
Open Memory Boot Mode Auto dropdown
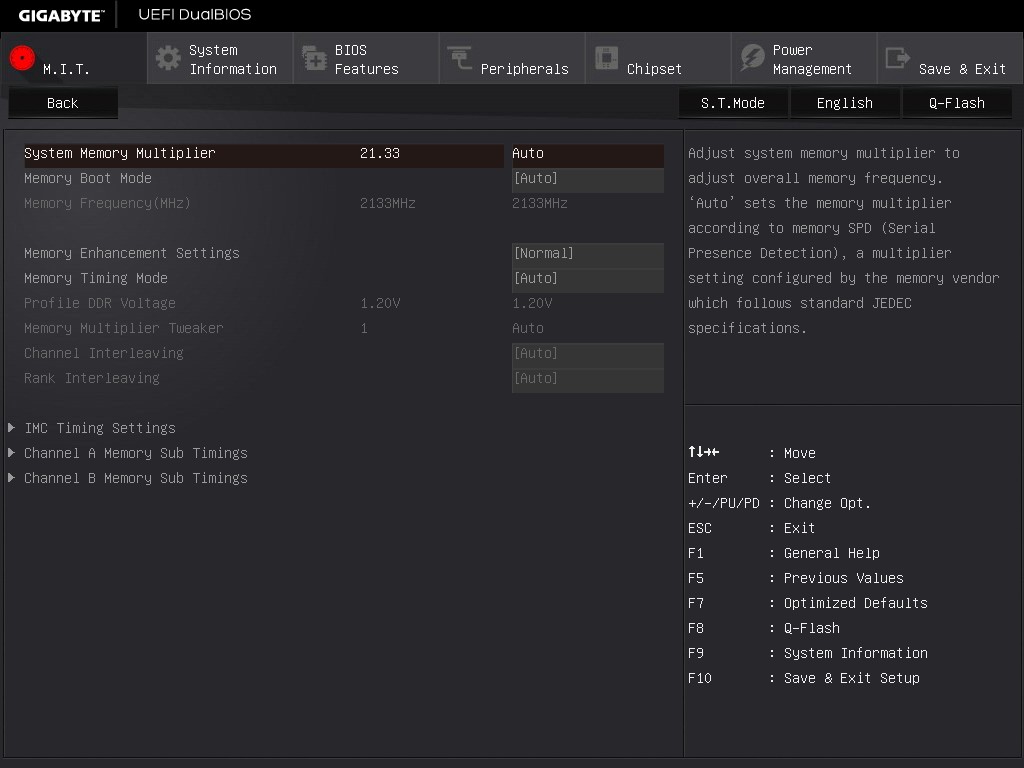pos(588,178)
